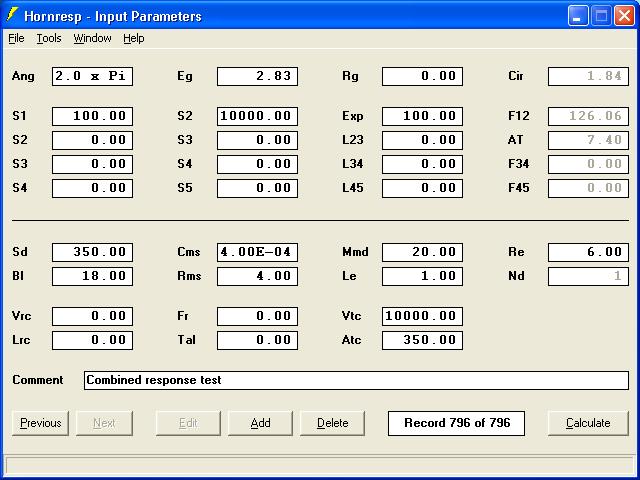Select the Nd field showing 1

point(588,276)
